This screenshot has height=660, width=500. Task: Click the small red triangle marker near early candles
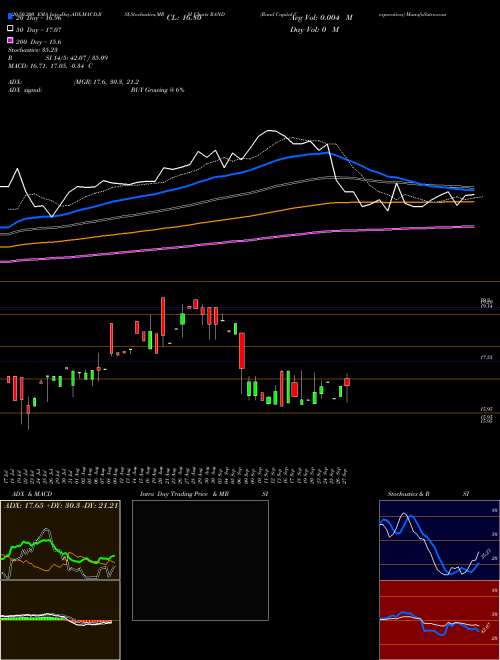pos(41,382)
